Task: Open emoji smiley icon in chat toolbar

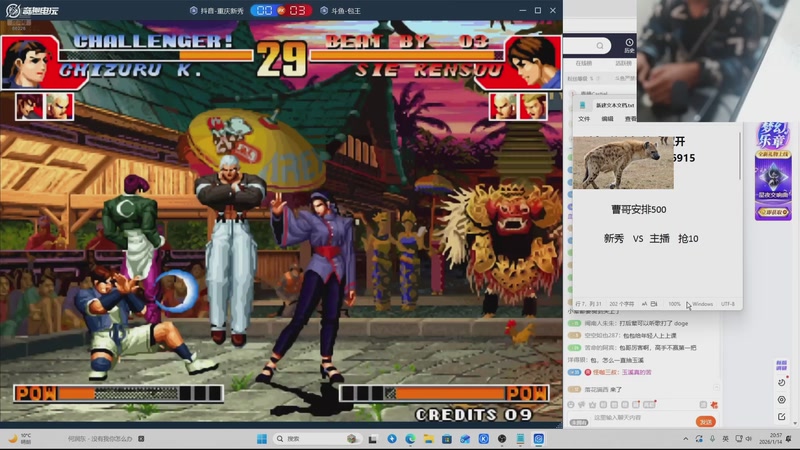Action: (571, 405)
